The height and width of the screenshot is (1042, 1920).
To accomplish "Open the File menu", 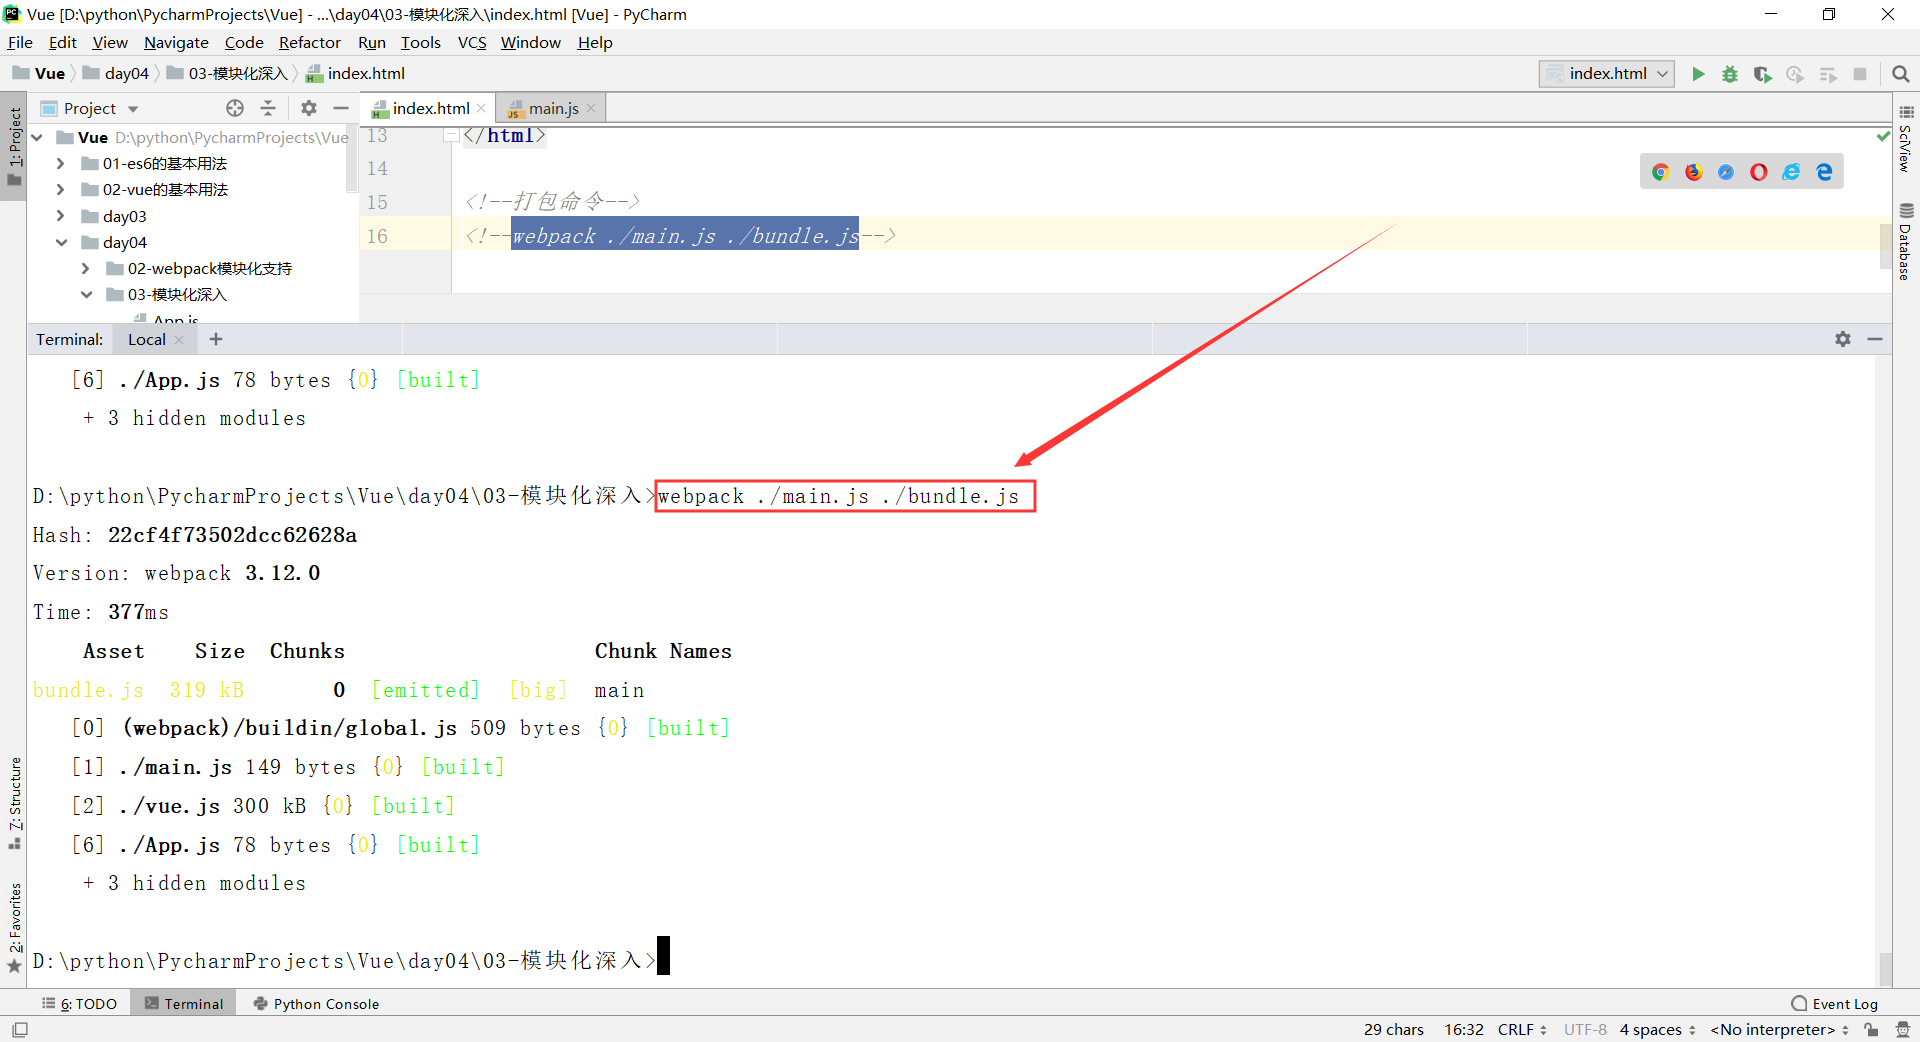I will tap(20, 42).
